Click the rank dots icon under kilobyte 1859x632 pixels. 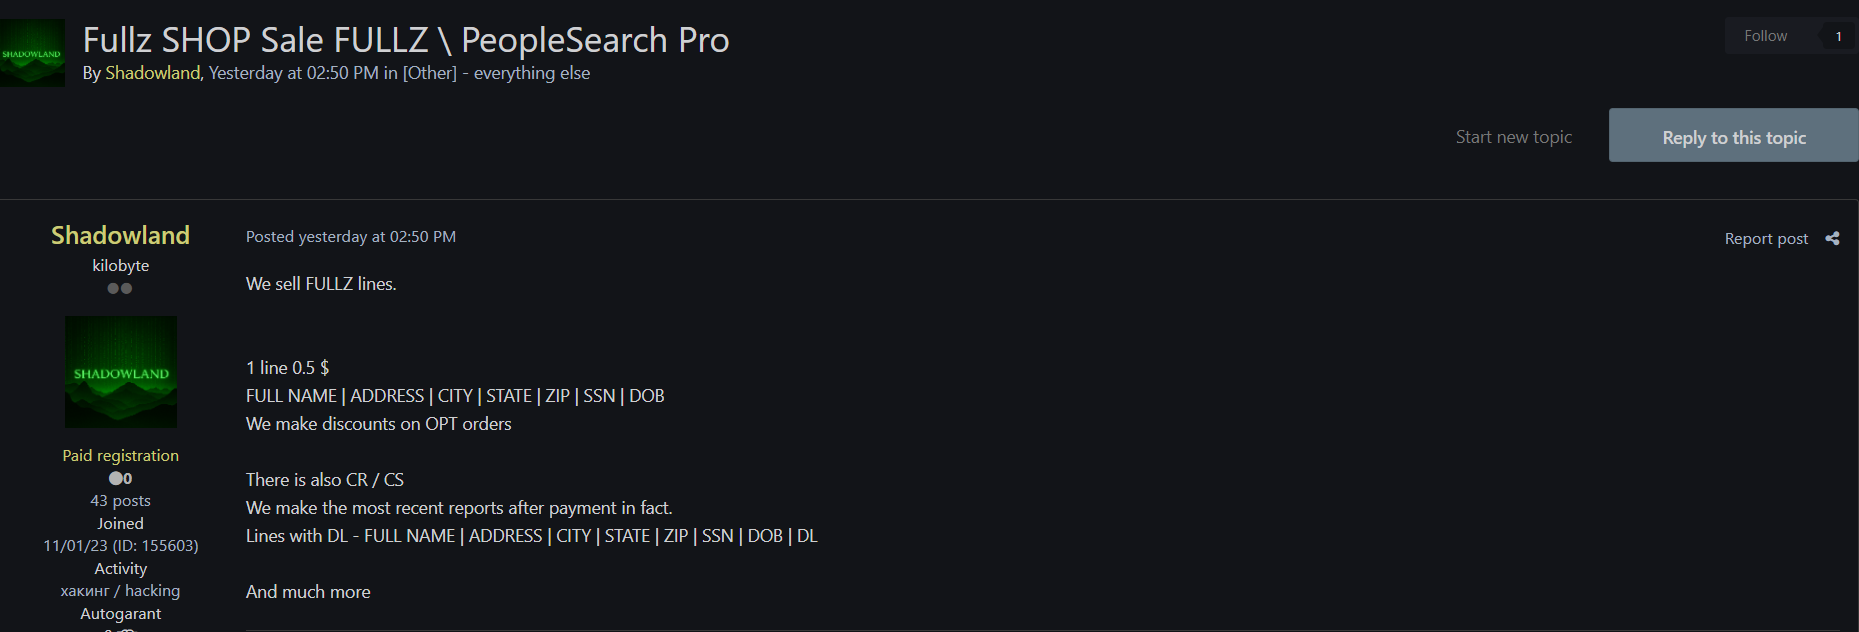[120, 288]
